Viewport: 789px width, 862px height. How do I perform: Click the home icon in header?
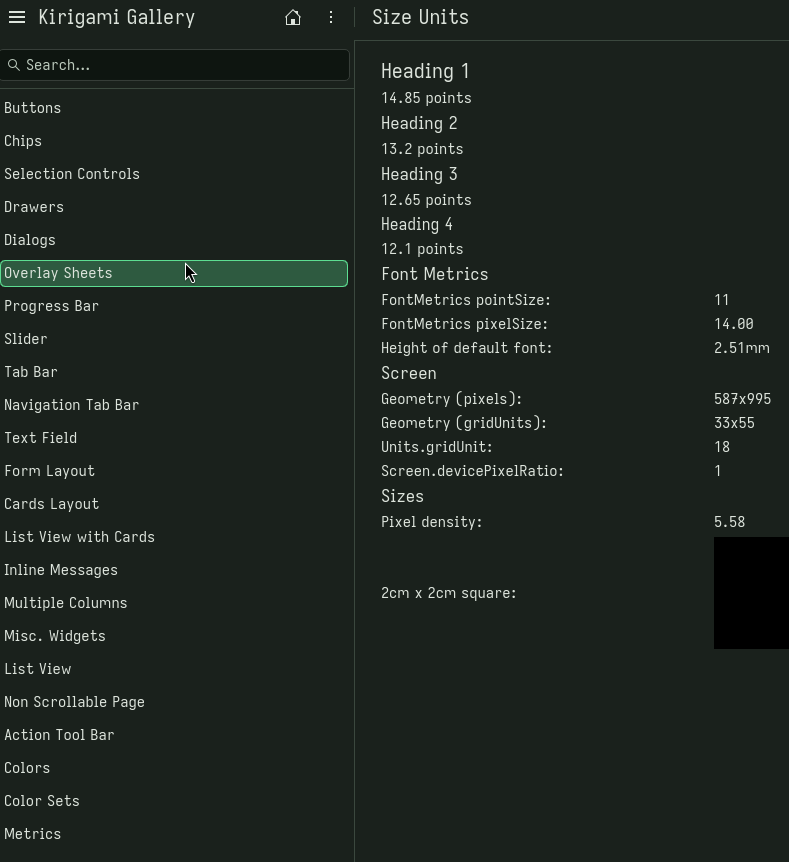tap(293, 17)
